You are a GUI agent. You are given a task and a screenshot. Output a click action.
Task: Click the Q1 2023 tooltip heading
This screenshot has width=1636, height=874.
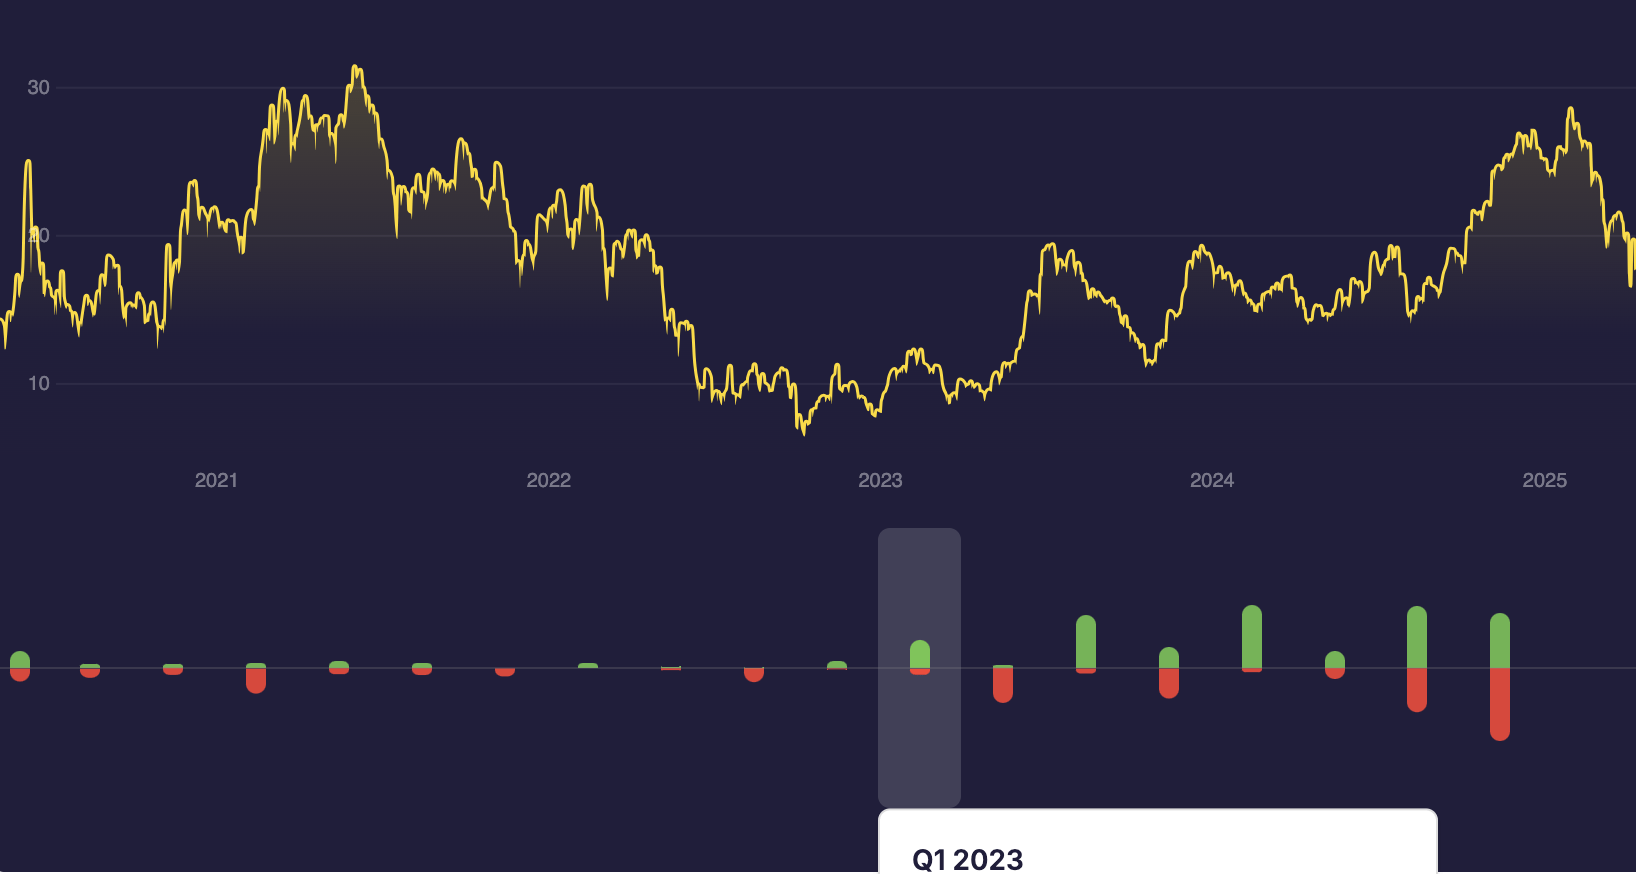(967, 859)
